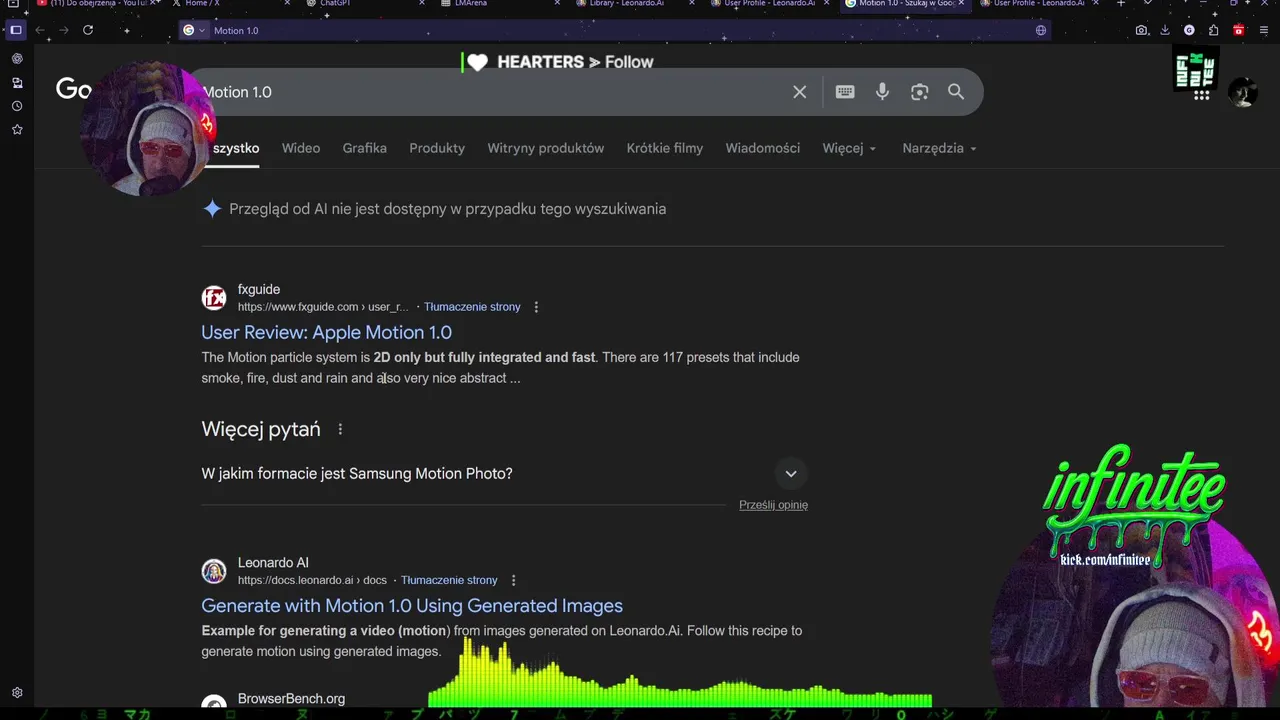
Task: Open the browser extensions puzzle icon
Action: (x=1213, y=30)
